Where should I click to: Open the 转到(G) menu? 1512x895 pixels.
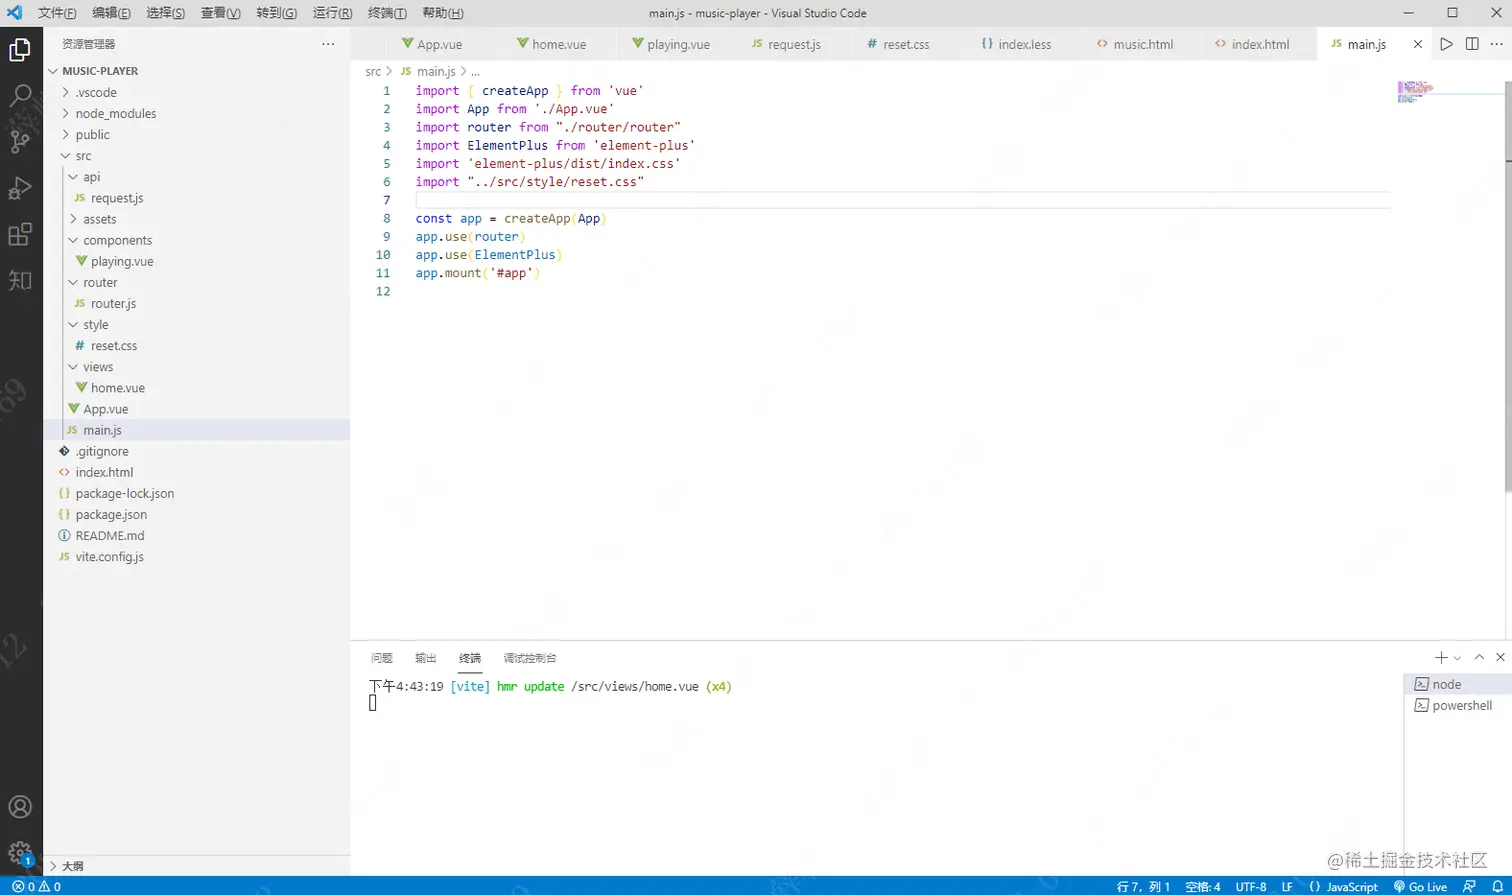pos(276,13)
